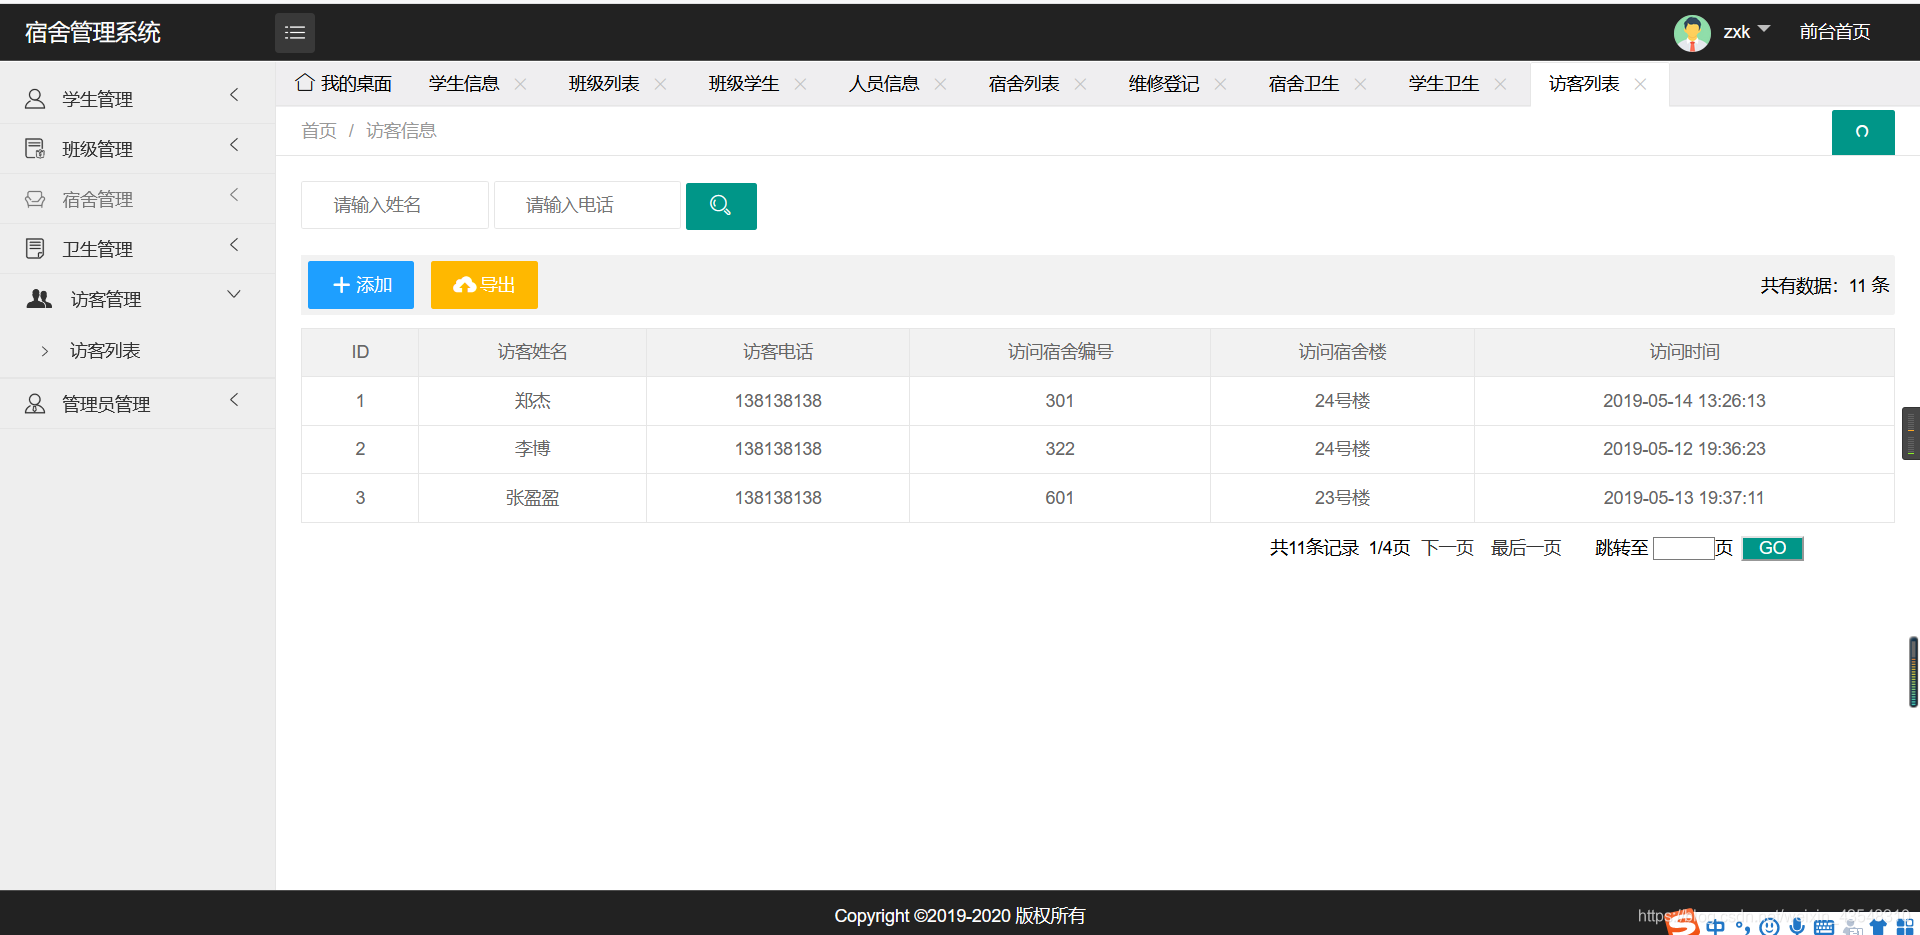The width and height of the screenshot is (1920, 935).
Task: Close the 学生卫生 tab
Action: point(1501,84)
